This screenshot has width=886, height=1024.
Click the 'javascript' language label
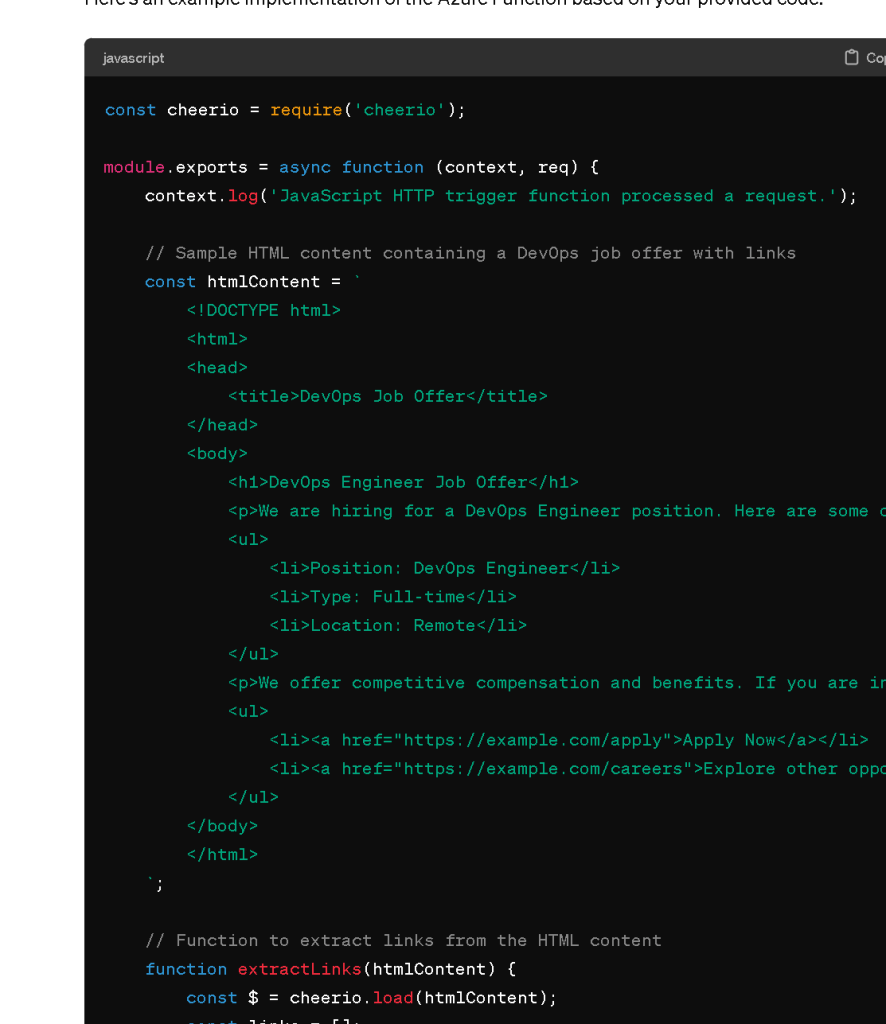pos(133,58)
